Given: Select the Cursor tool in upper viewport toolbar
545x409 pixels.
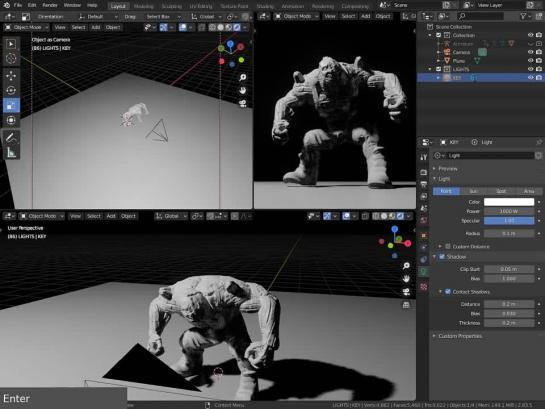Looking at the screenshot, I should (x=11, y=58).
